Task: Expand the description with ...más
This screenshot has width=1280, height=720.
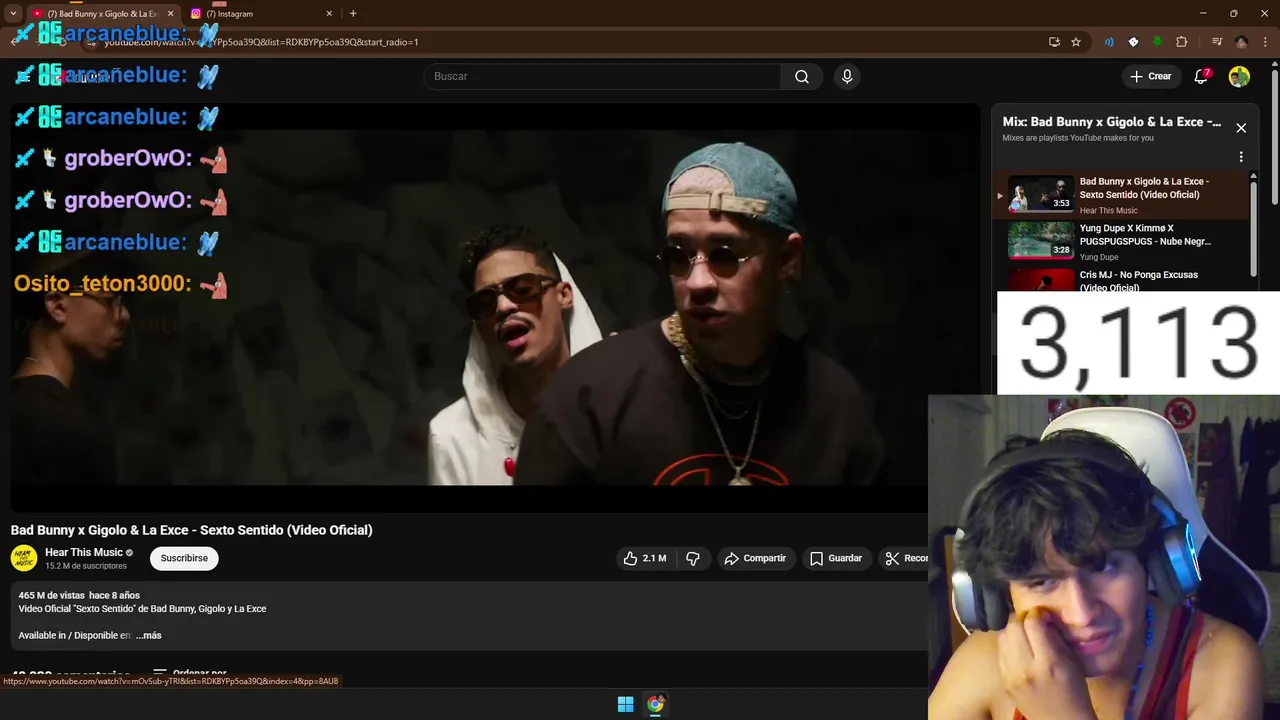Action: tap(149, 635)
